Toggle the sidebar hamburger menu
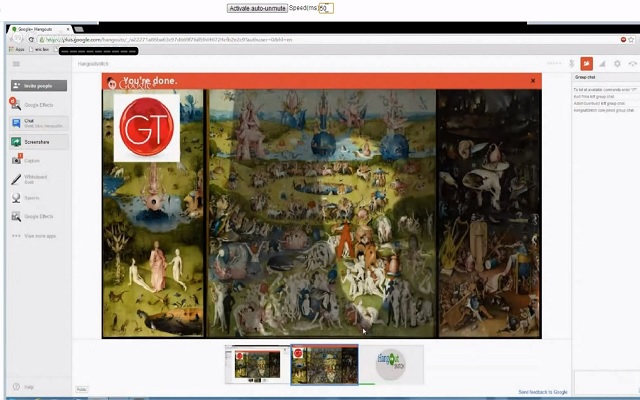 pos(16,64)
